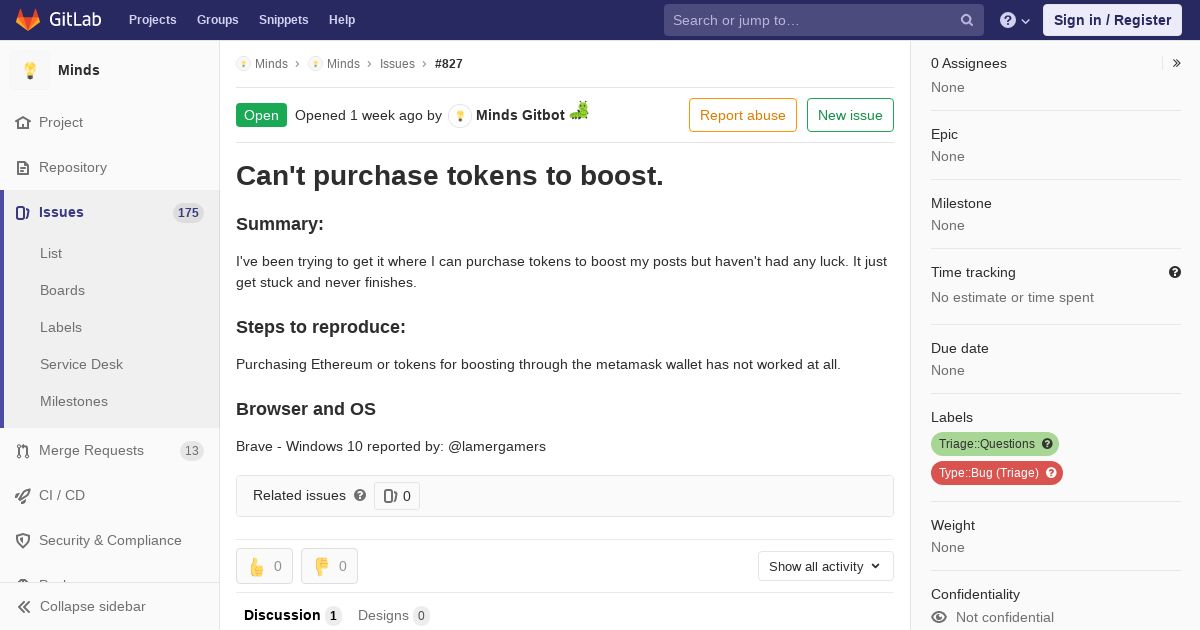Click the Minds project avatar in sidebar

(x=30, y=70)
